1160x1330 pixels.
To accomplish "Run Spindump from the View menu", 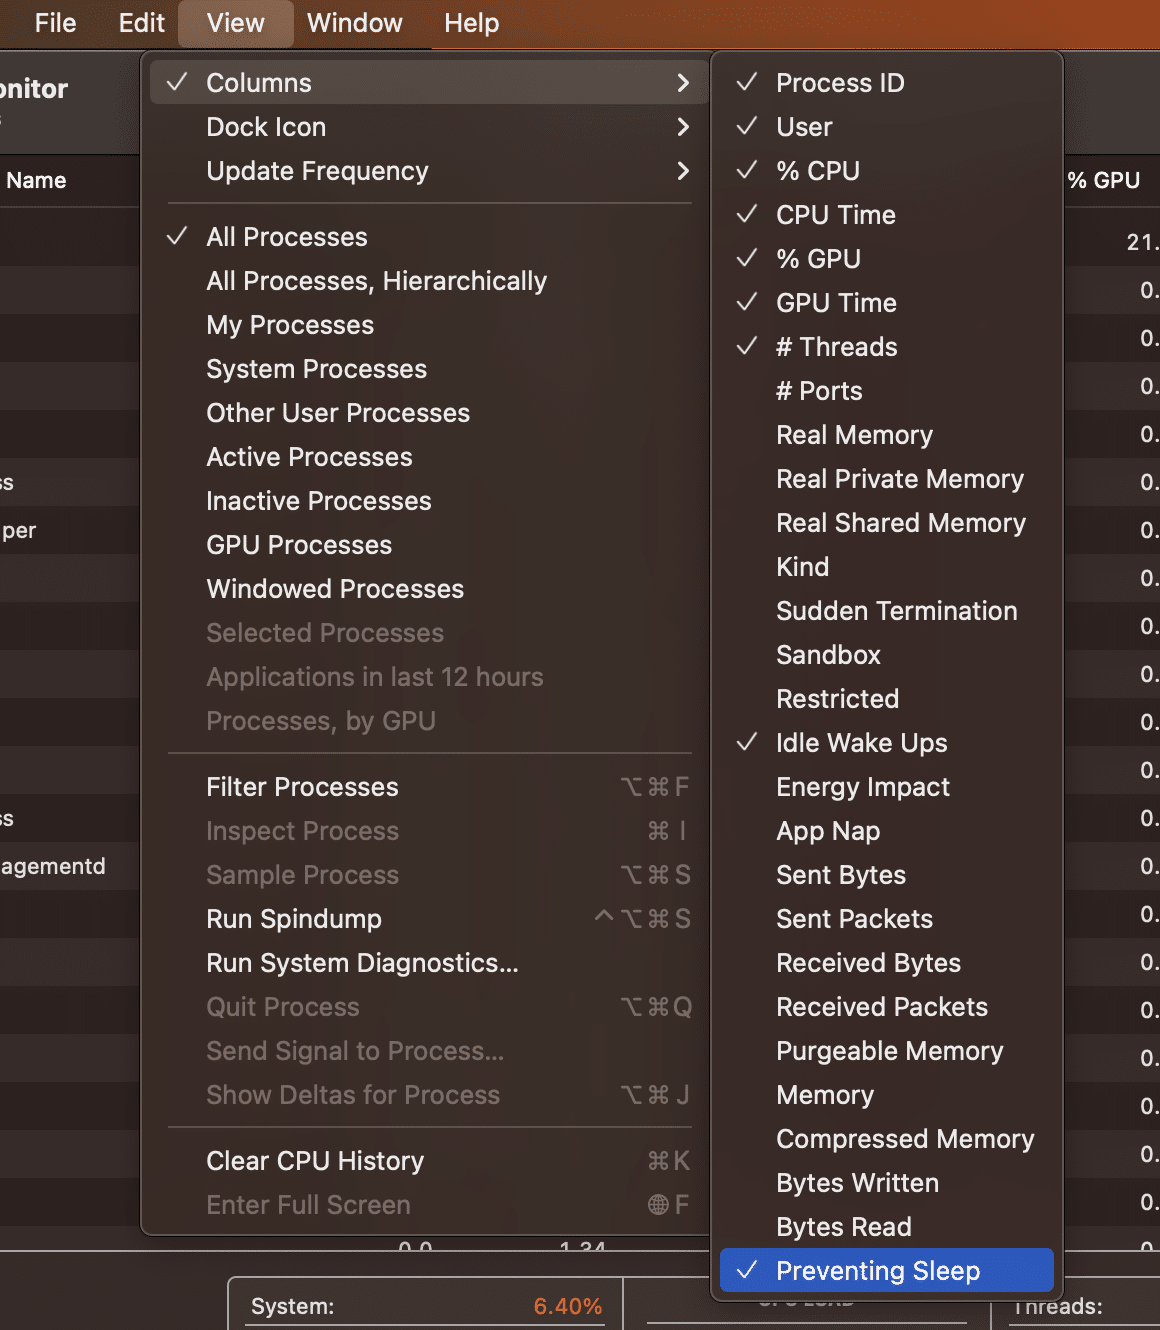I will 429,919.
